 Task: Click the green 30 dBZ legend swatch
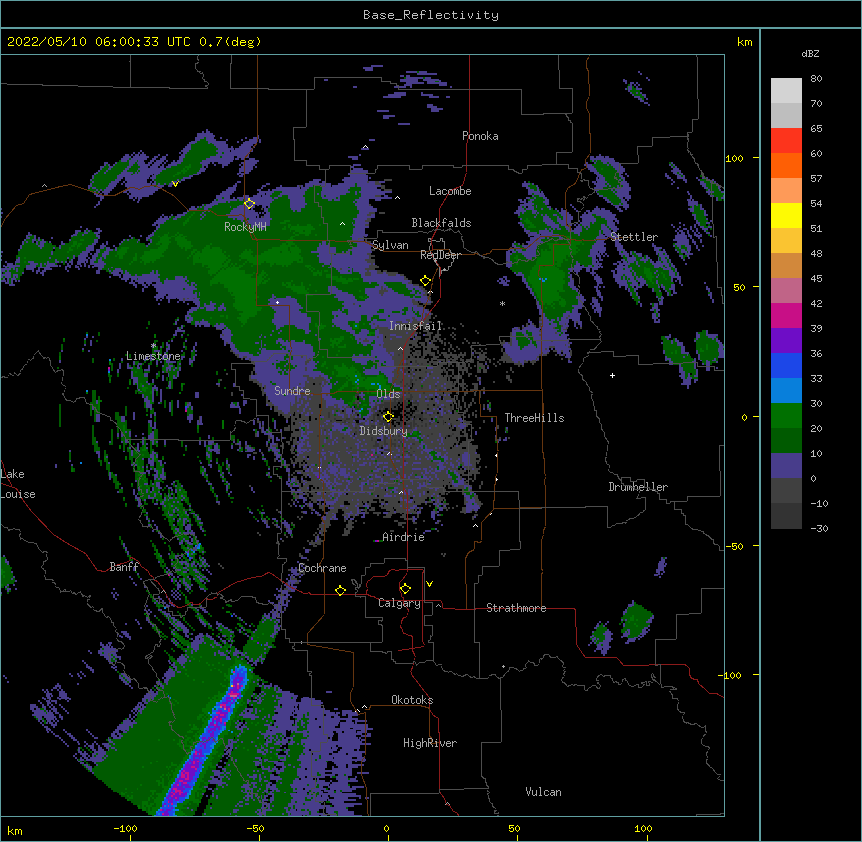tap(786, 416)
